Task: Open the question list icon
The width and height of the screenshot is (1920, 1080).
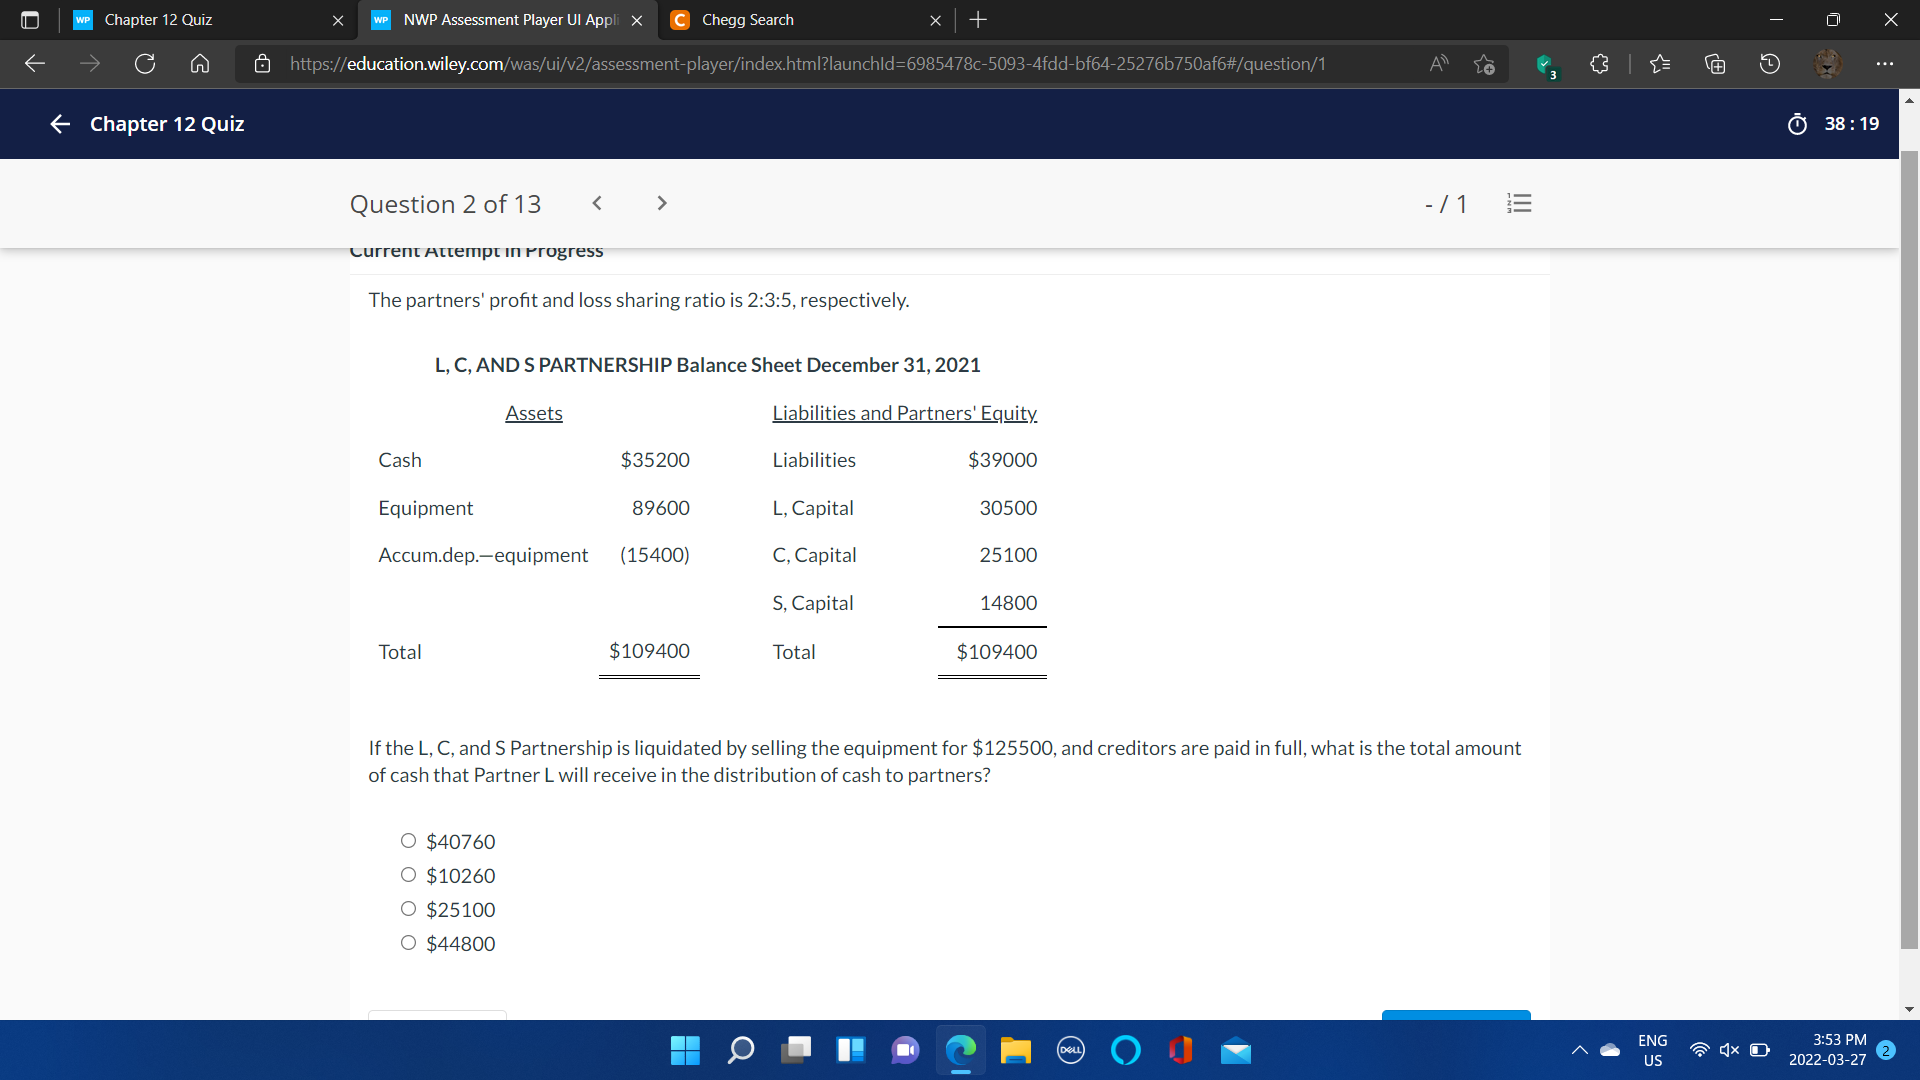Action: 1518,204
